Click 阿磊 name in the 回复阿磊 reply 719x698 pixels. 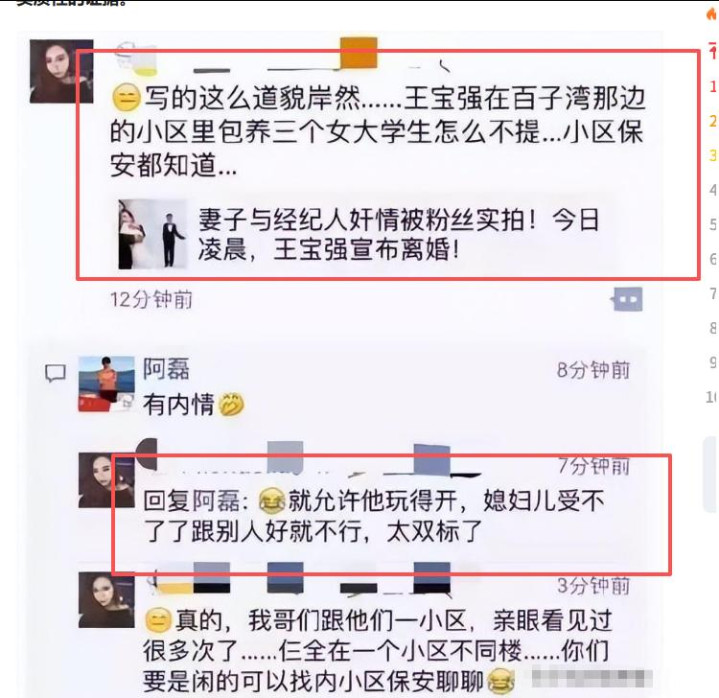(215, 500)
